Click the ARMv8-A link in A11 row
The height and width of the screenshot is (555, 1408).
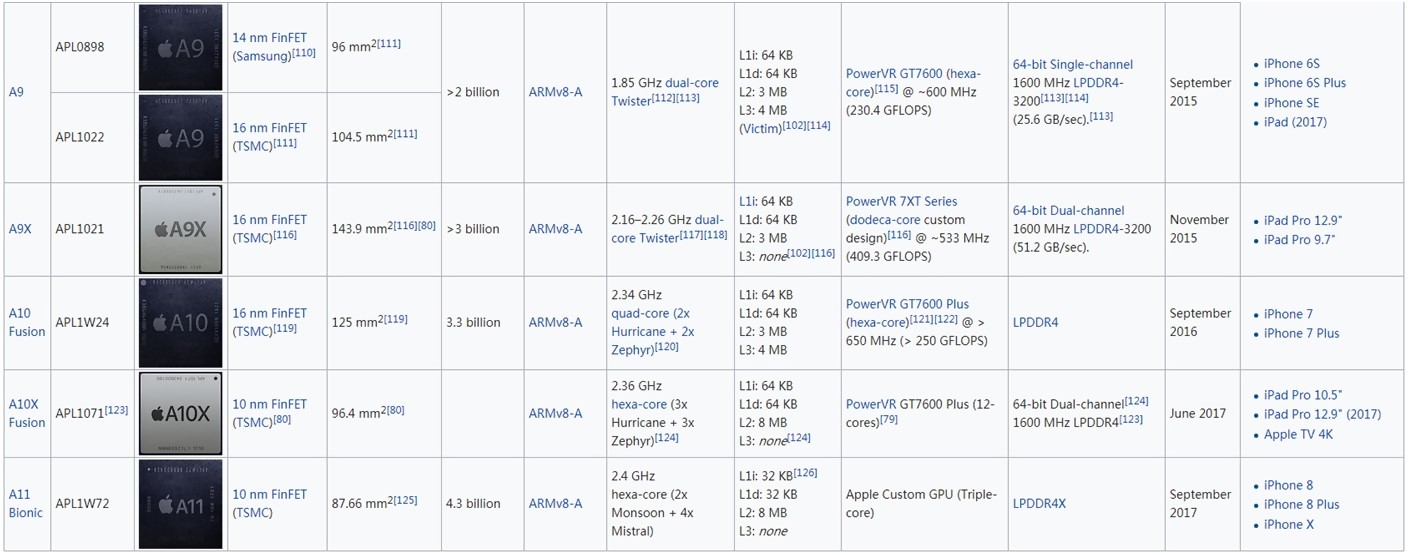pos(555,504)
